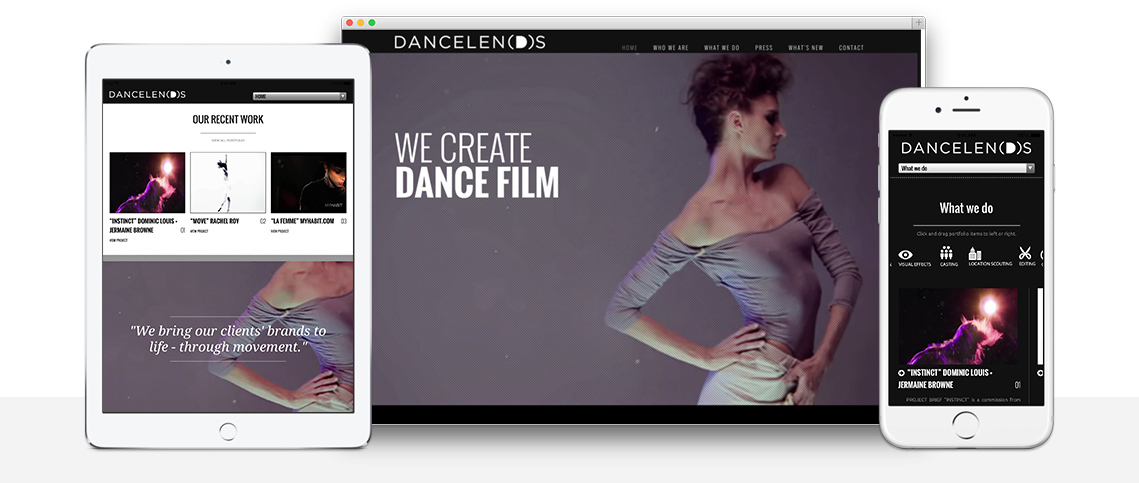Click the plus new-tab button in browser
This screenshot has height=483, width=1139.
click(x=917, y=22)
